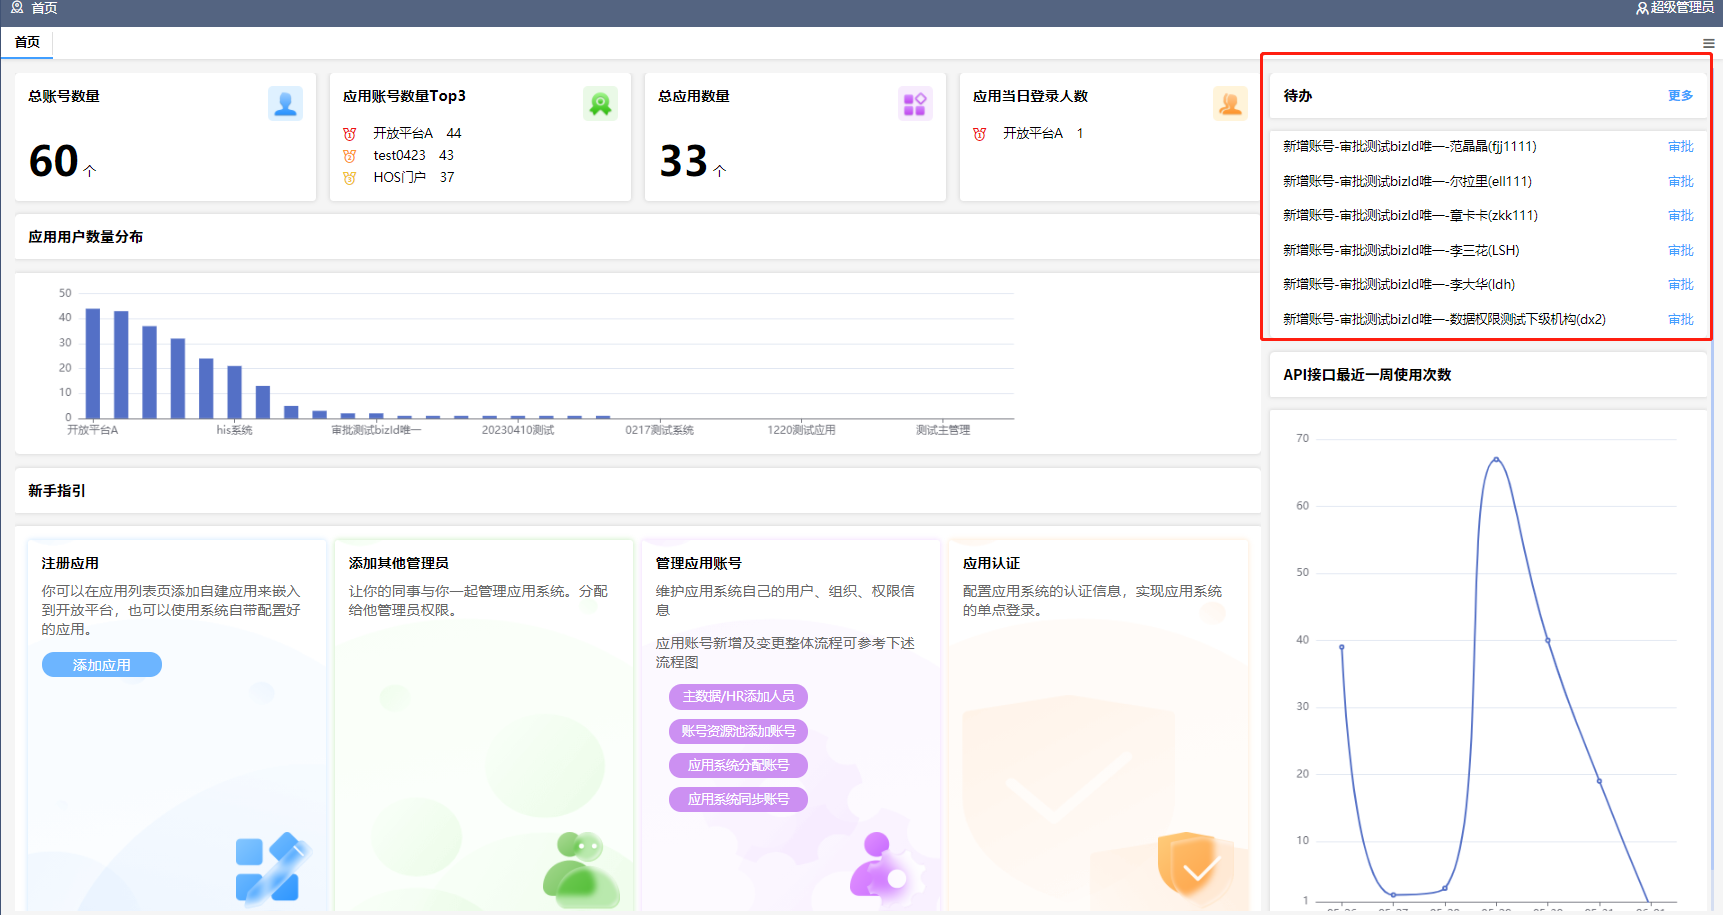Click 审批 for 数据权限测试下级机构(dx2) task
This screenshot has width=1723, height=915.
1681,320
